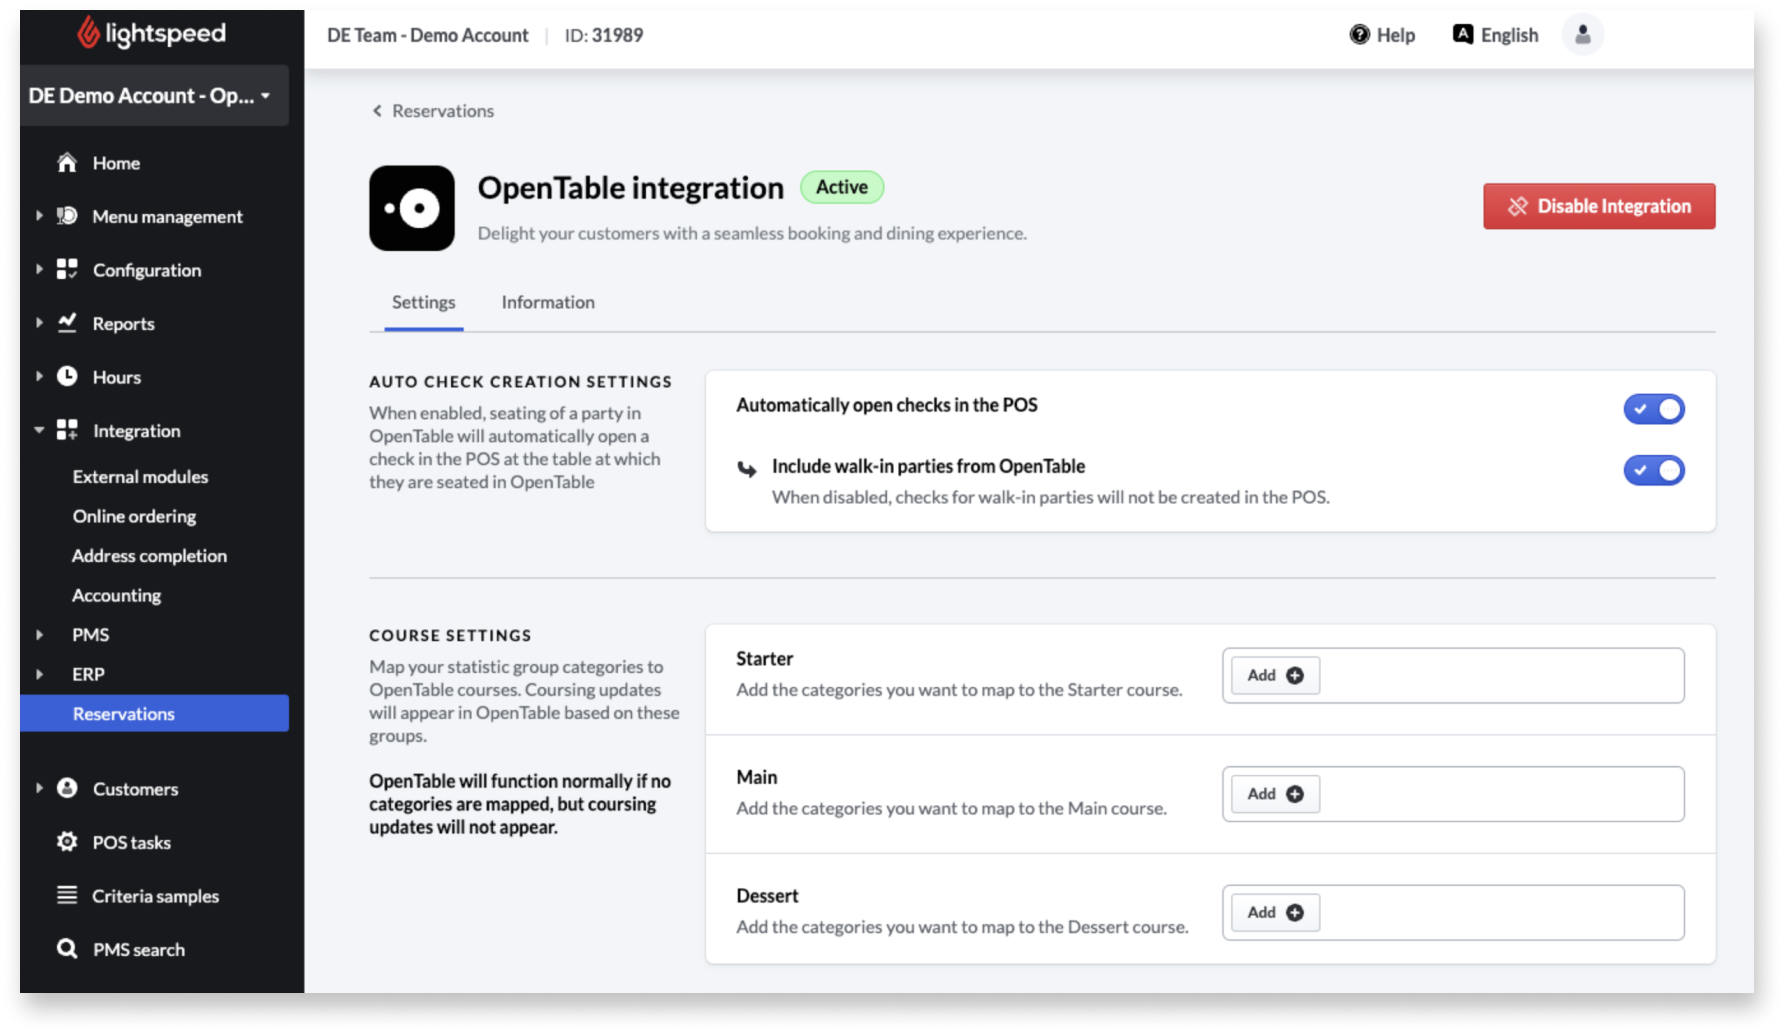The width and height of the screenshot is (1784, 1033).
Task: Expand the Hours section arrow
Action: pos(39,376)
